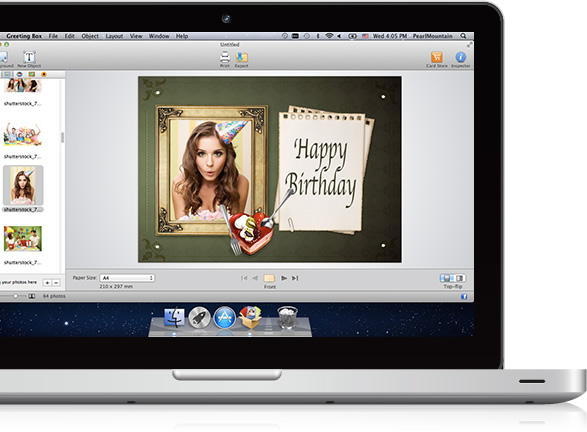Open Trash from the Dock
The width and height of the screenshot is (587, 432).
pyautogui.click(x=287, y=317)
